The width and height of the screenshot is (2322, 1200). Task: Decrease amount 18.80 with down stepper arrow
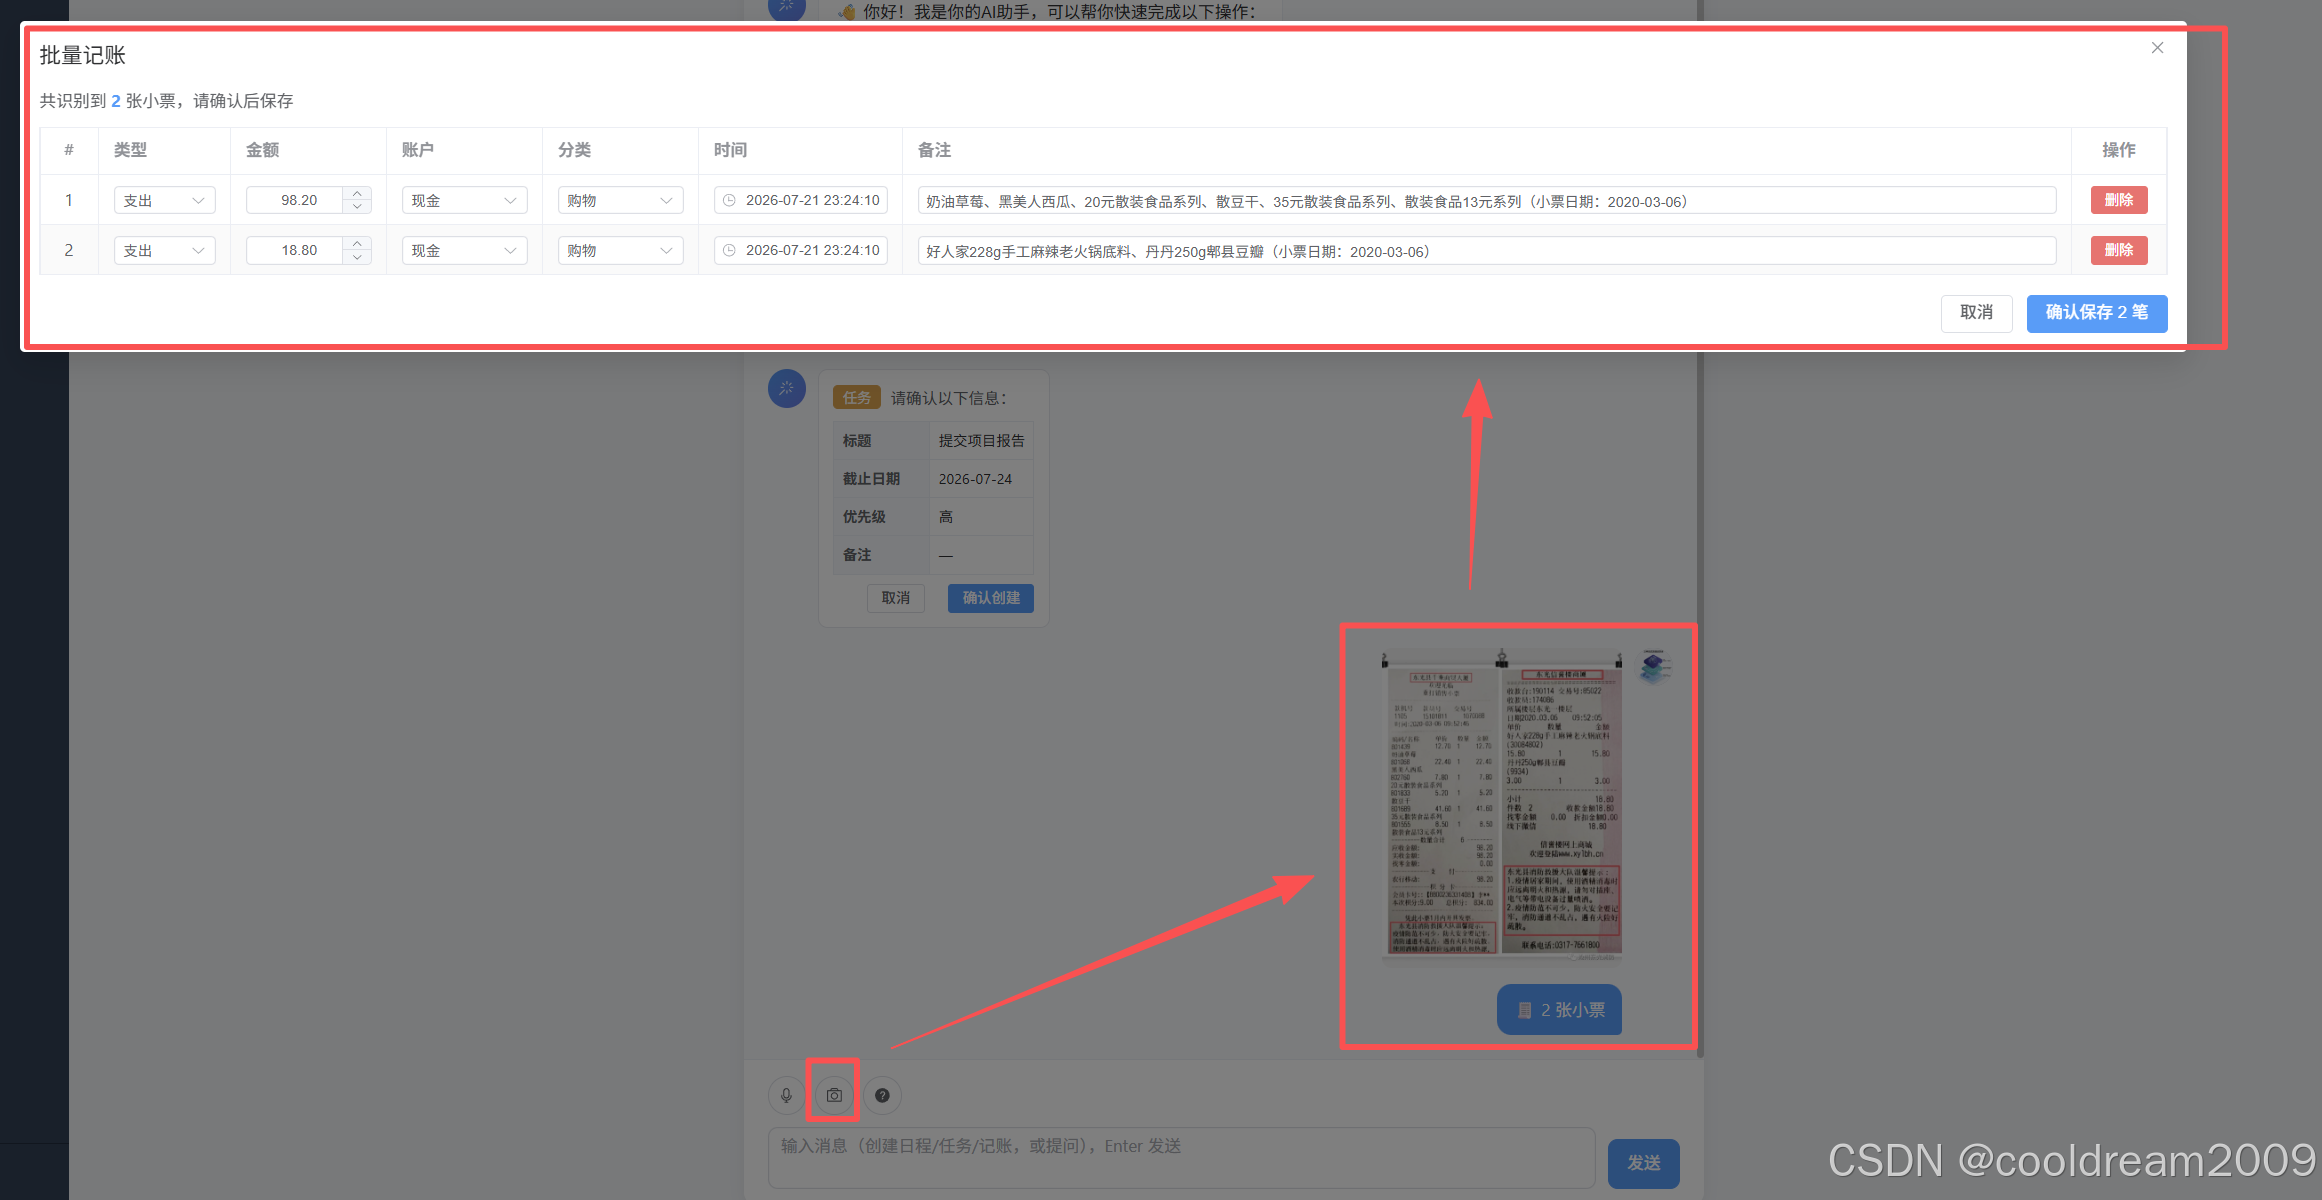click(357, 257)
